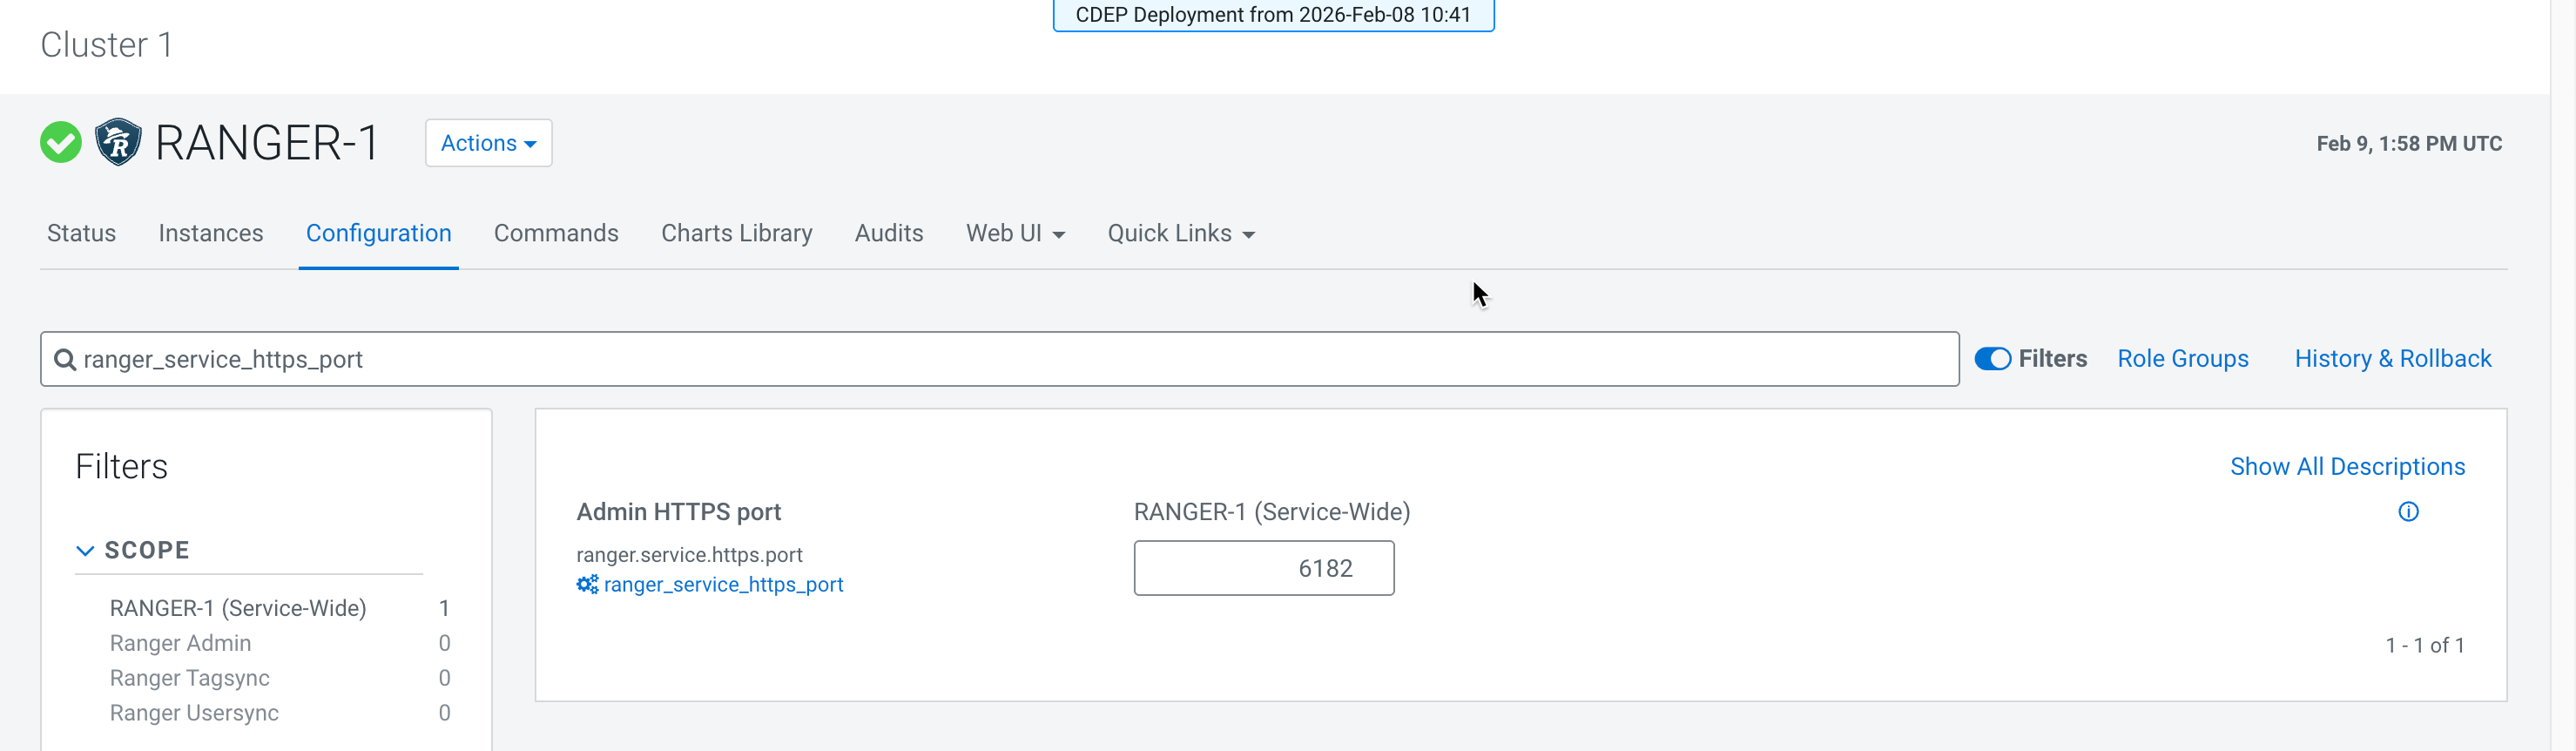Open the Instances tab

210,233
